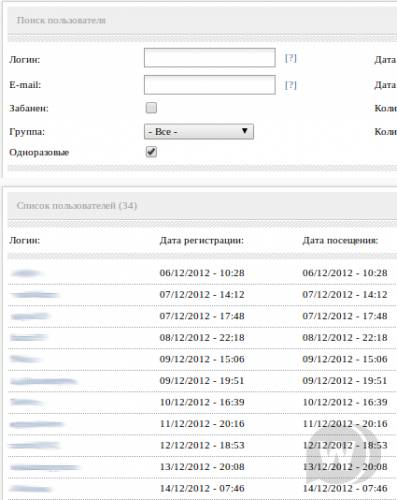Sort by the Дата посещения column header

coord(340,240)
